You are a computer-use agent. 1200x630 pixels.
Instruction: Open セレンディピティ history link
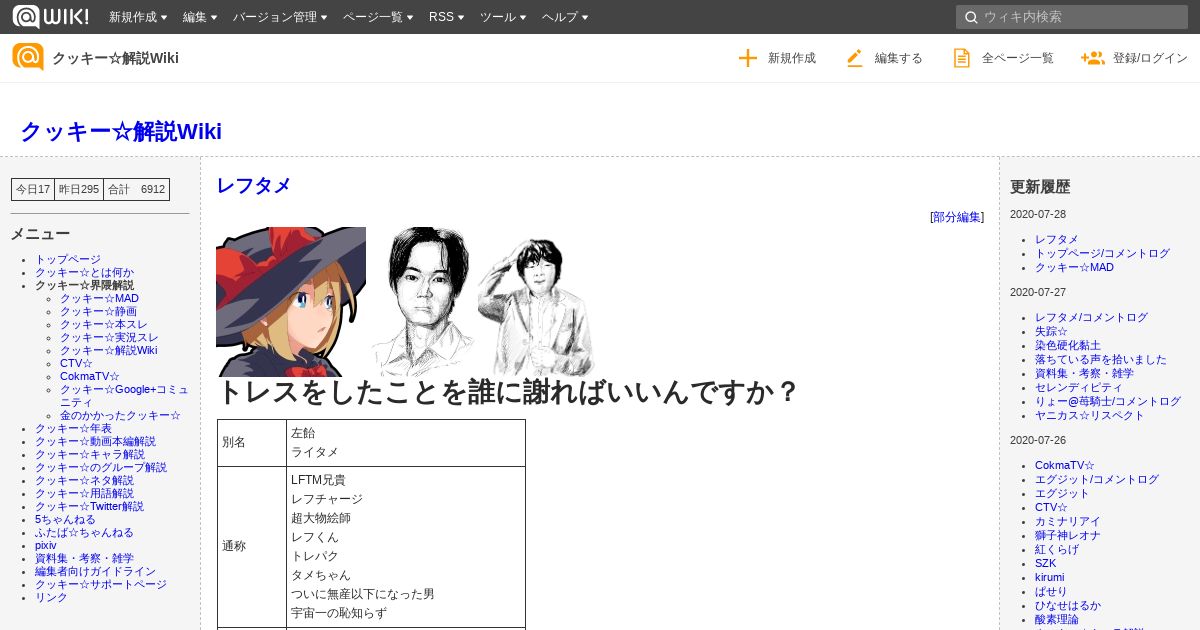[1079, 387]
